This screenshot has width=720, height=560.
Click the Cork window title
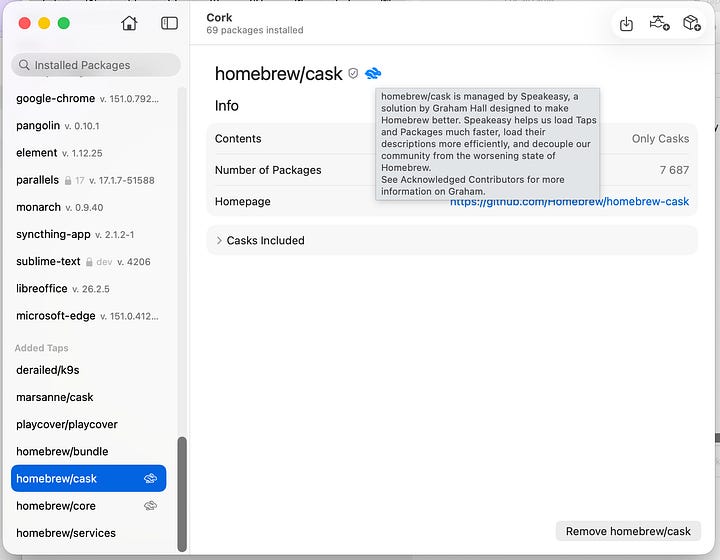[219, 17]
